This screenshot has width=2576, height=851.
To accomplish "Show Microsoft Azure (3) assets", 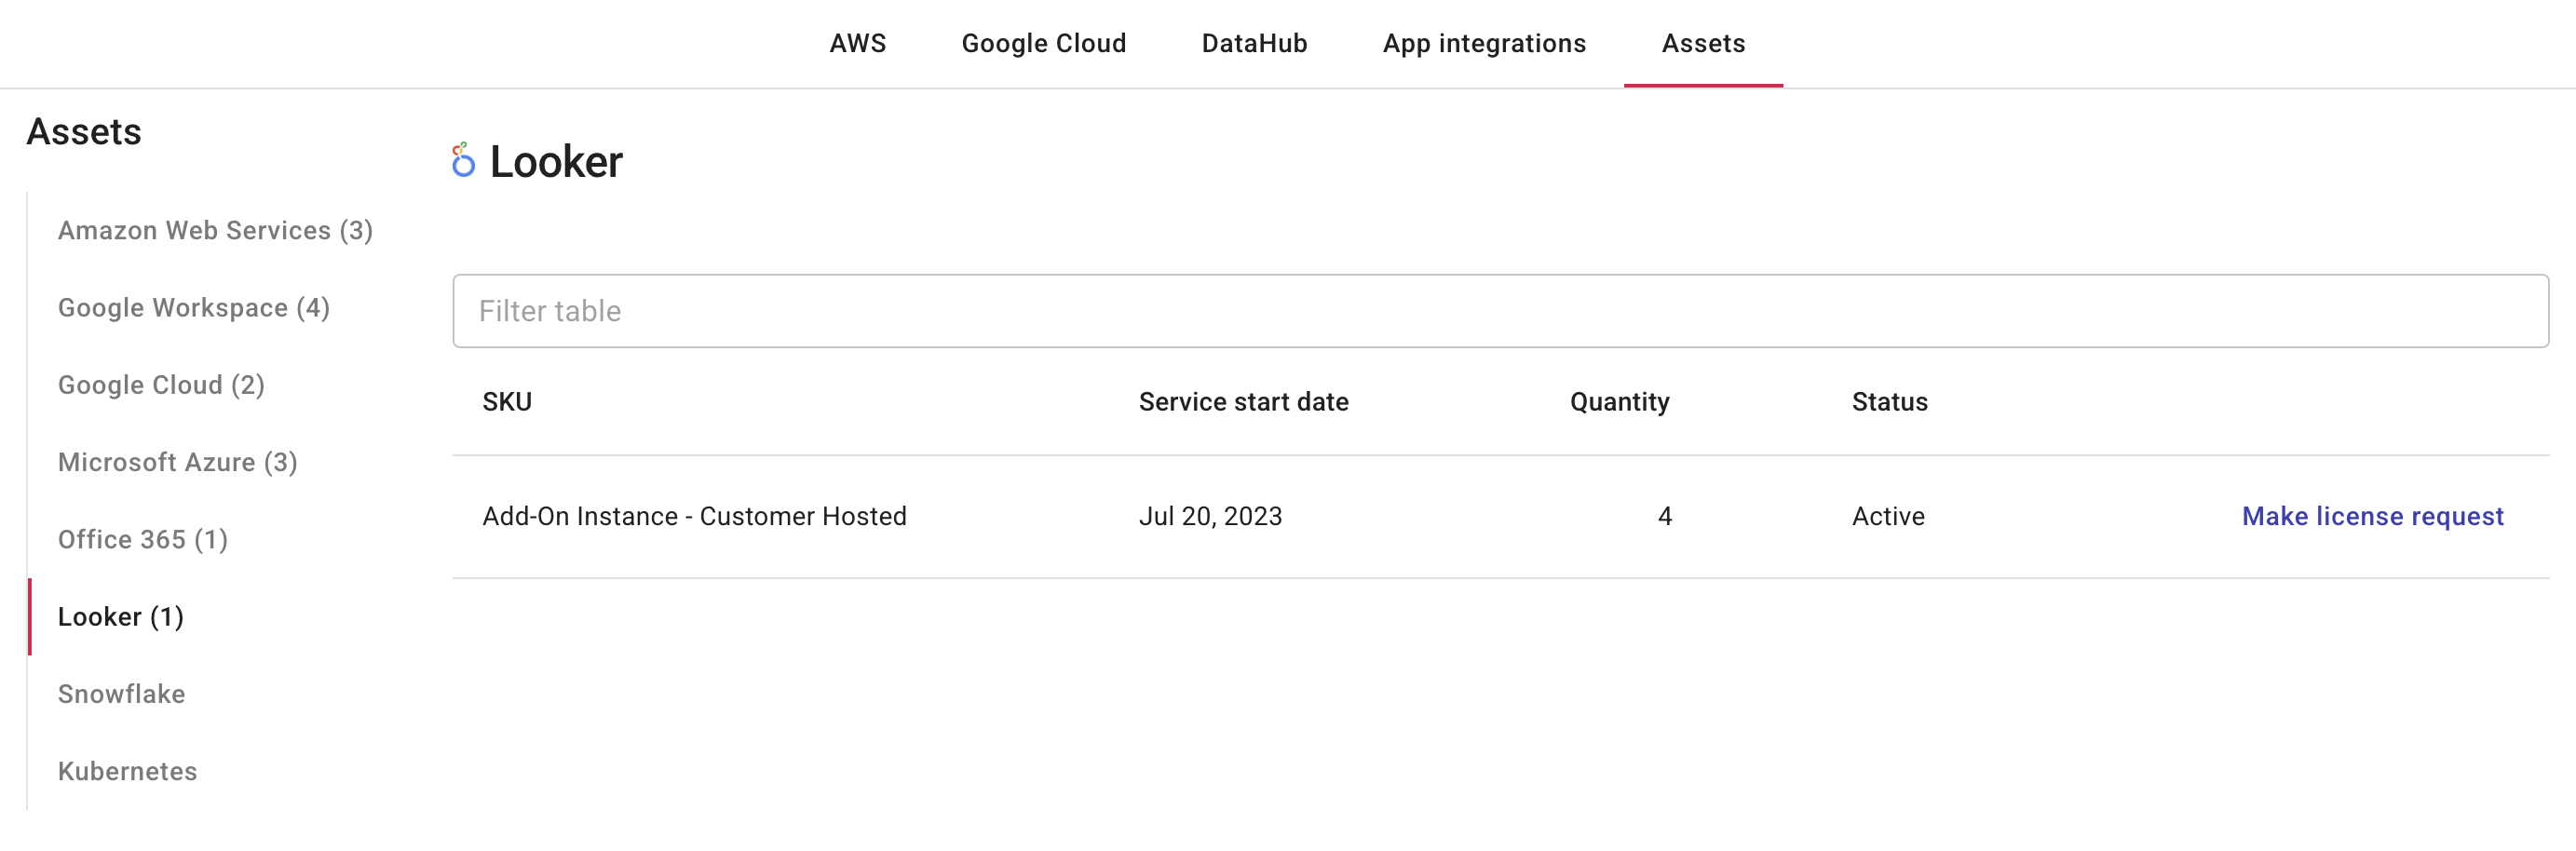I will (x=177, y=462).
